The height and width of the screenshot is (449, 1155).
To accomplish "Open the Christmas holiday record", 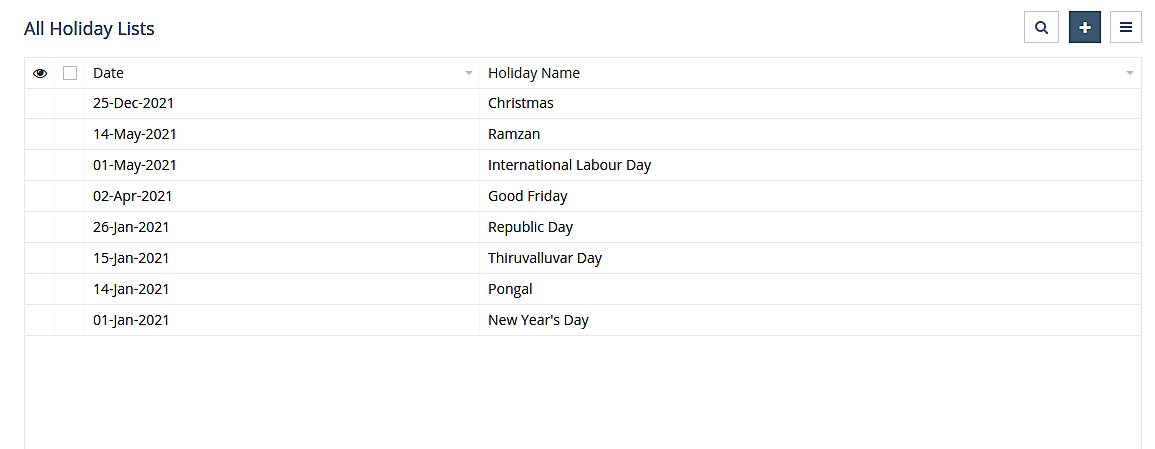I will 520,103.
